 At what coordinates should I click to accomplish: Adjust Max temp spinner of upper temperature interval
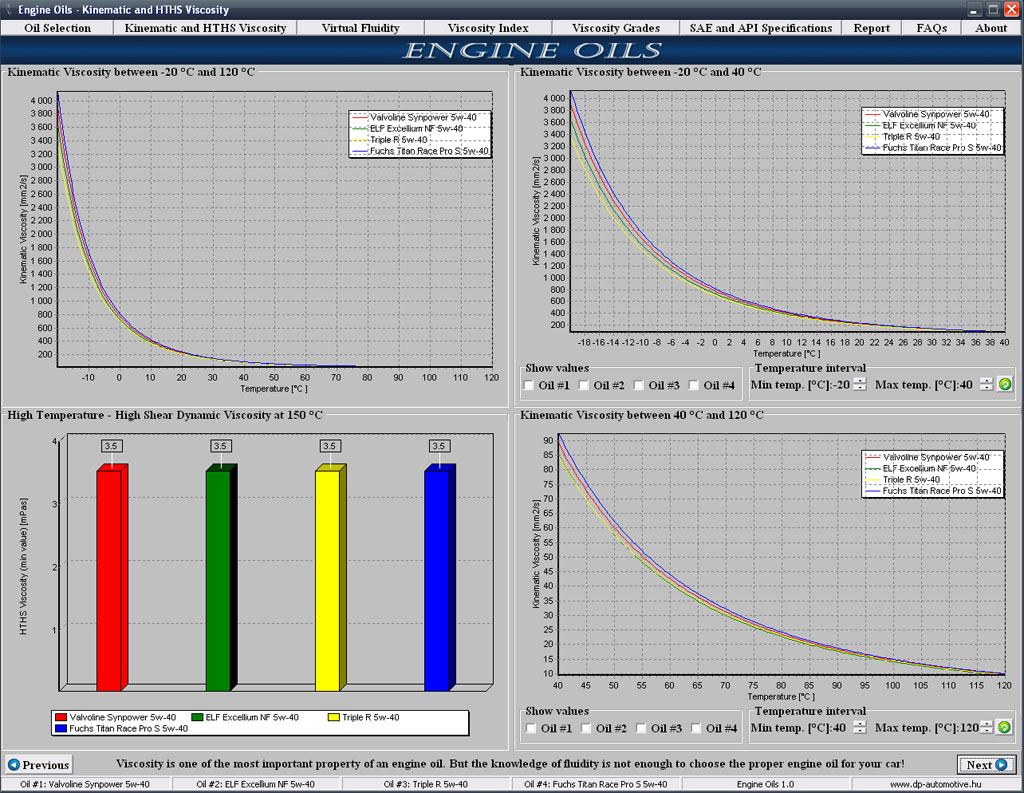986,385
